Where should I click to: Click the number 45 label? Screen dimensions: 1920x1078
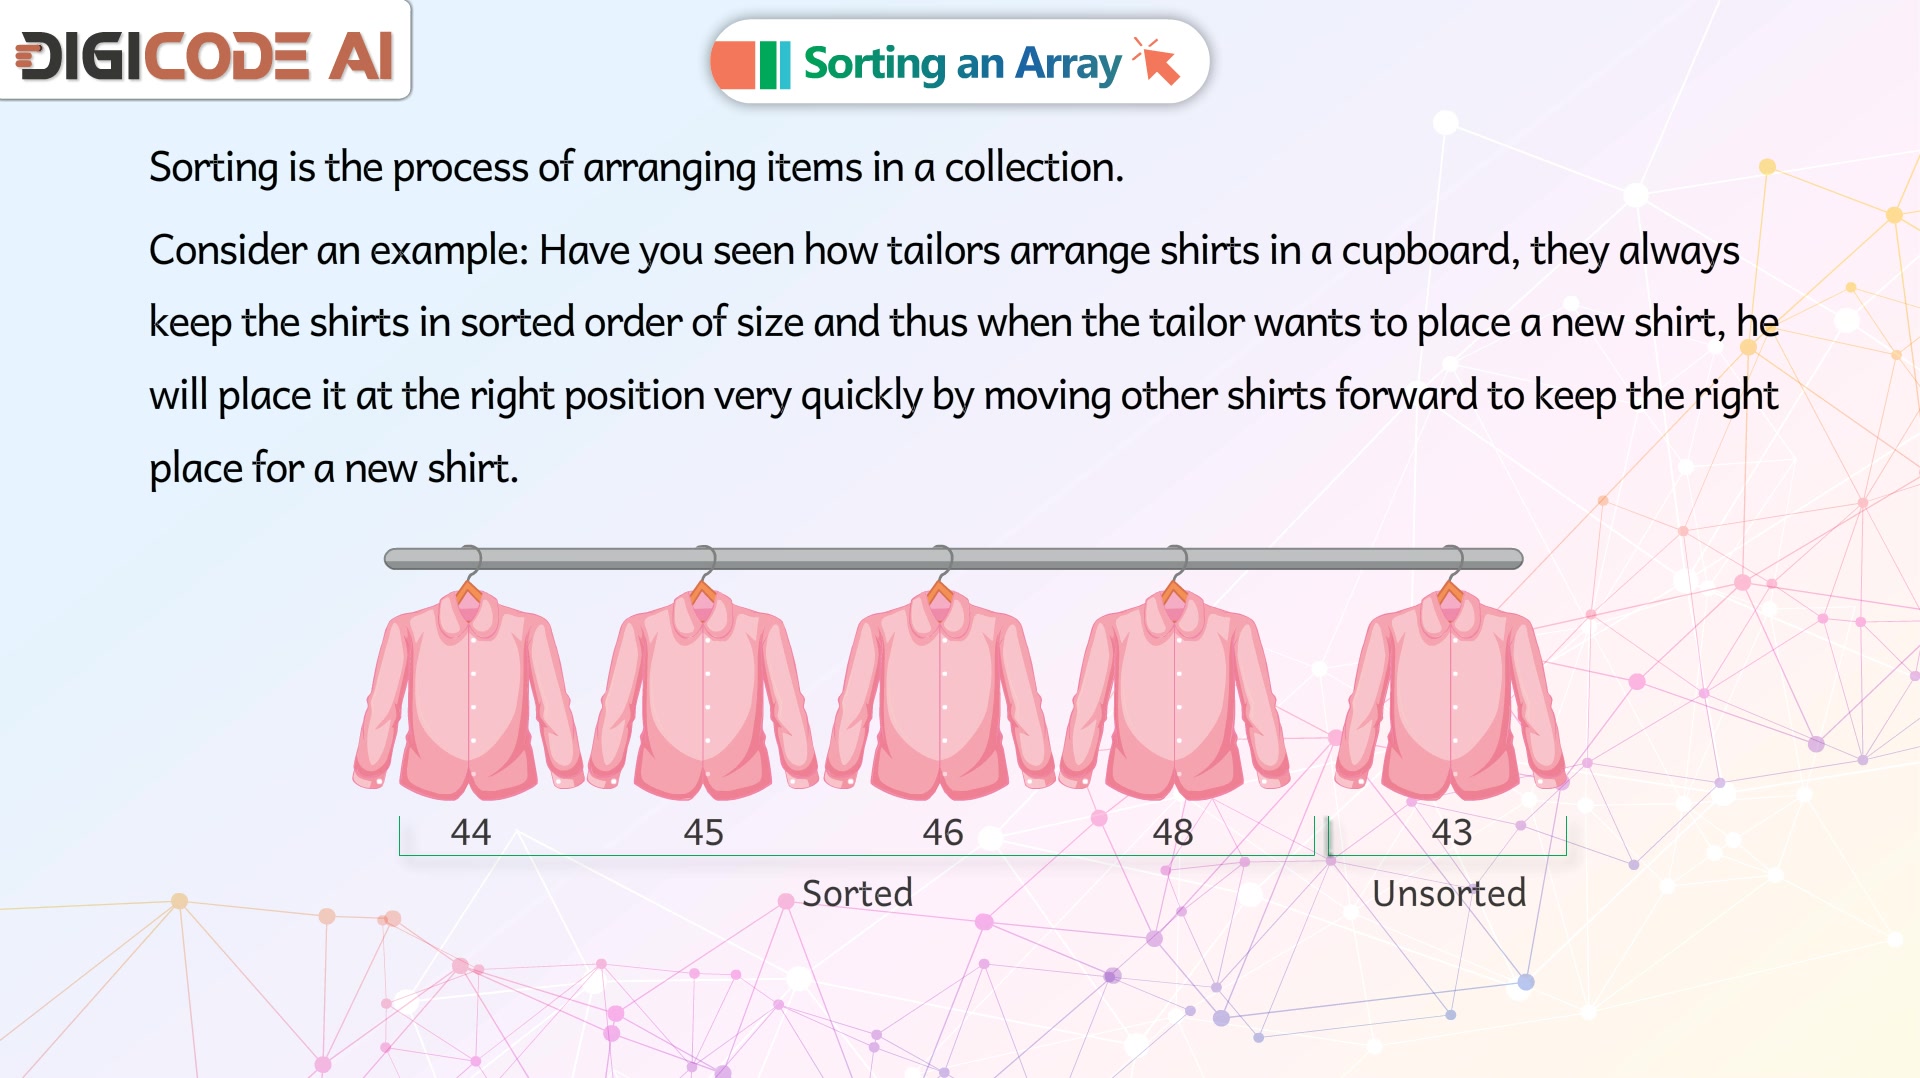point(703,832)
